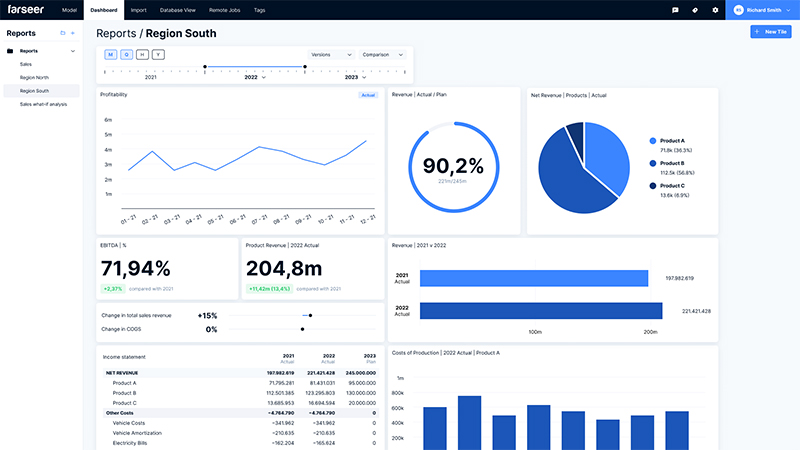
Task: Click the Product A pie legend entry
Action: [672, 141]
